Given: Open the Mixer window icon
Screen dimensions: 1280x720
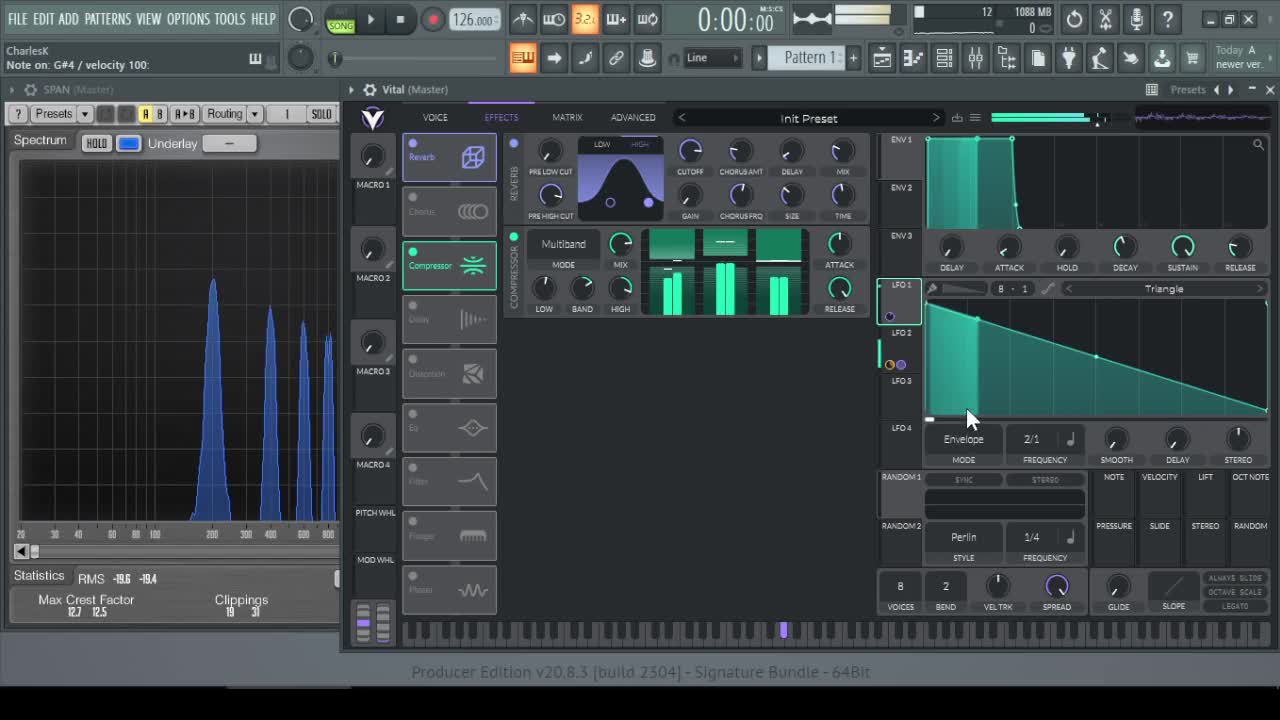Looking at the screenshot, I should pos(975,58).
